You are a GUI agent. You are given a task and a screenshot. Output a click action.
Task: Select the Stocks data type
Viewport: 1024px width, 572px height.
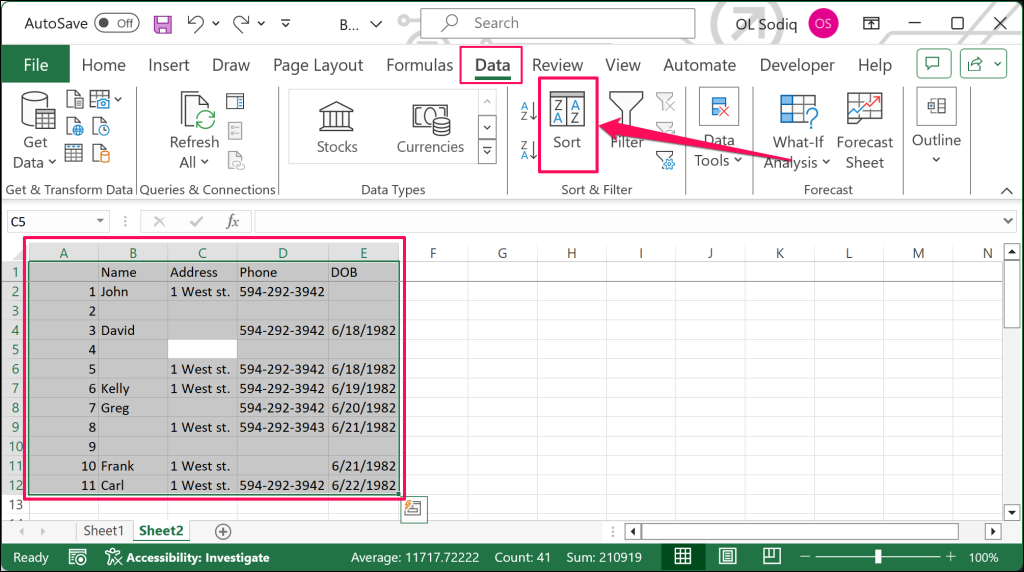click(337, 127)
